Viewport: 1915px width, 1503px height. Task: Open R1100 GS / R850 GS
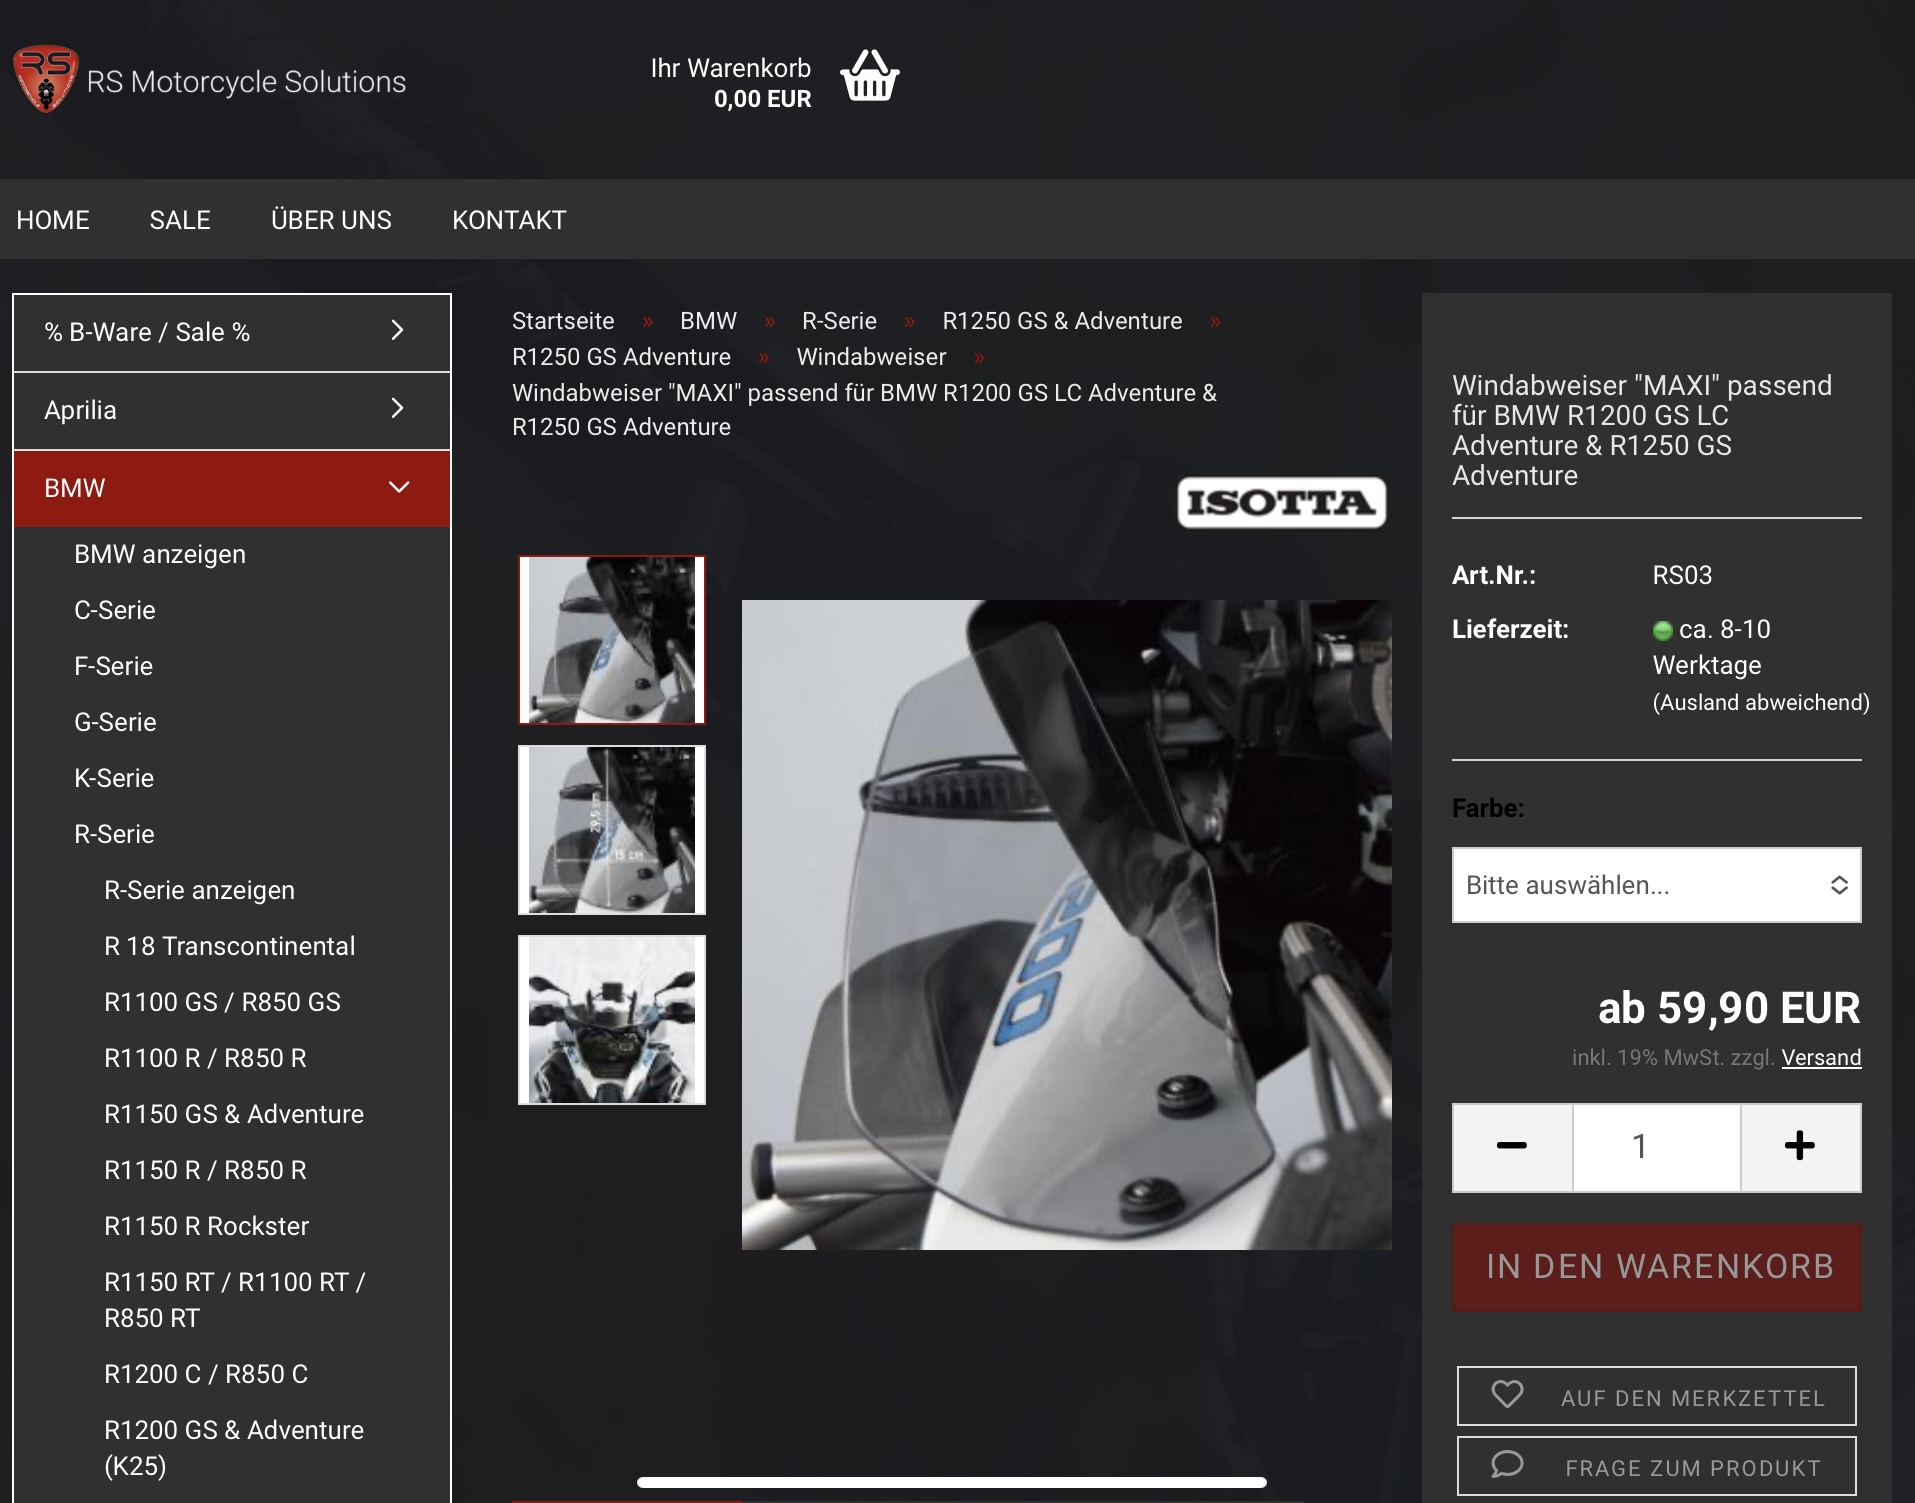(x=222, y=1002)
